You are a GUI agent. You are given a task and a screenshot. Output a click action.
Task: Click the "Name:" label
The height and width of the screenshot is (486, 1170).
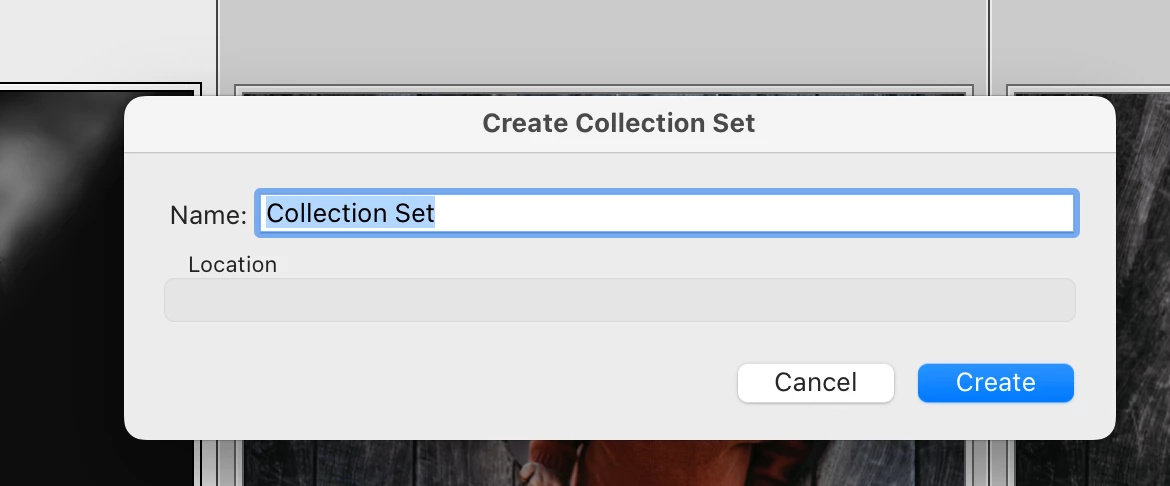click(207, 215)
